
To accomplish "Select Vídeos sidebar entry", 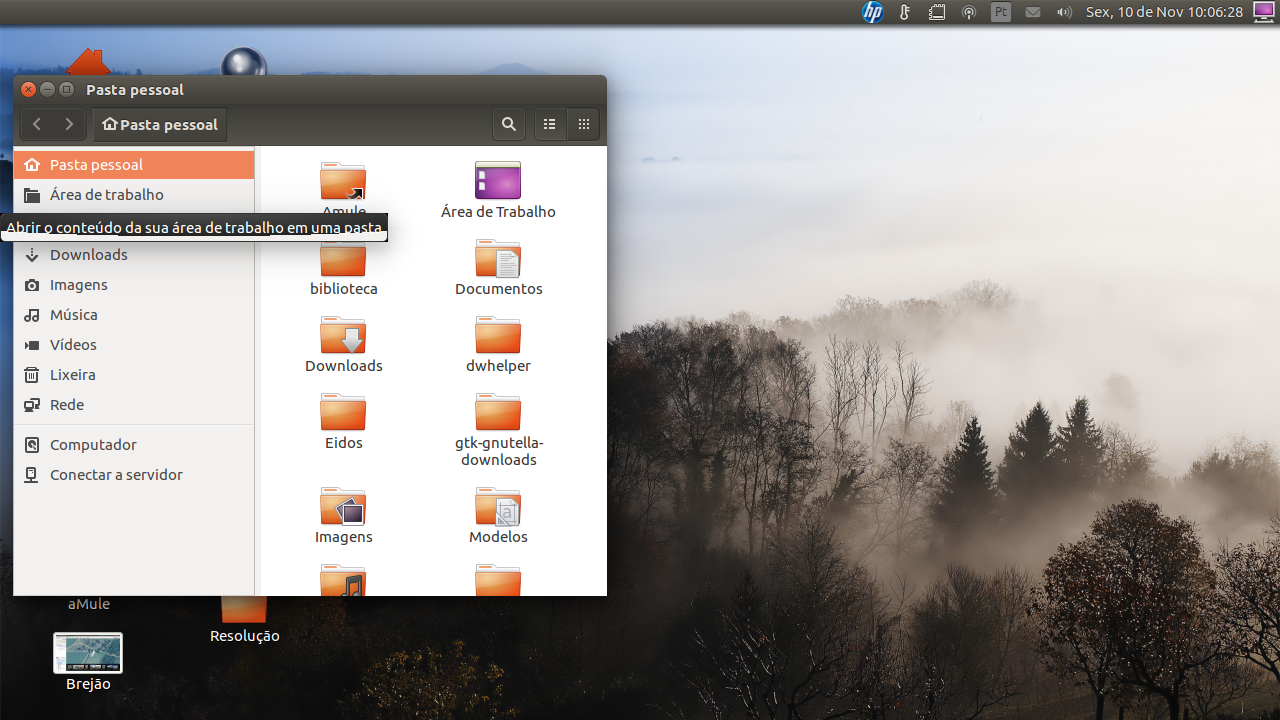I will click(134, 345).
